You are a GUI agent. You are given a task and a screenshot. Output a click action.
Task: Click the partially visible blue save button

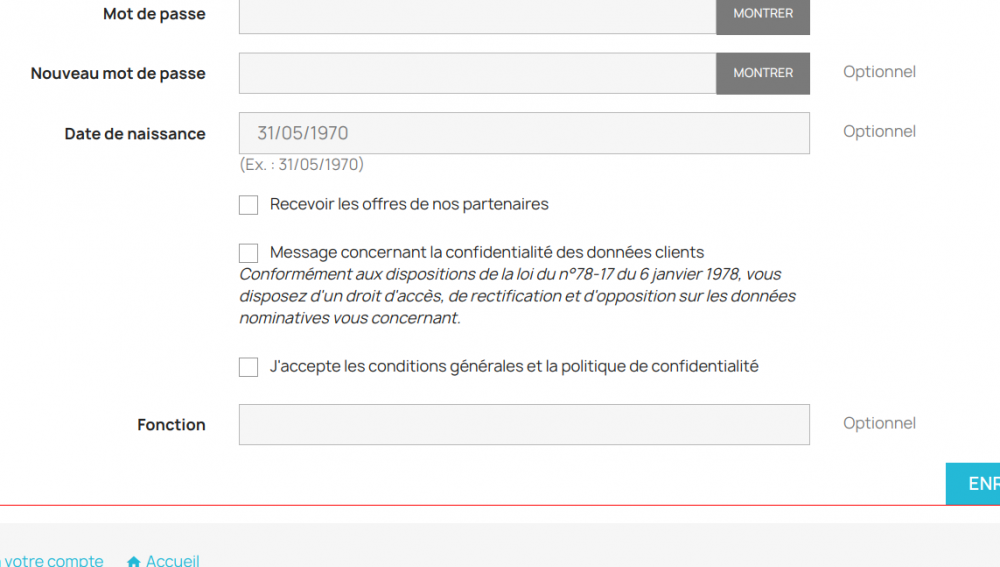[974, 484]
